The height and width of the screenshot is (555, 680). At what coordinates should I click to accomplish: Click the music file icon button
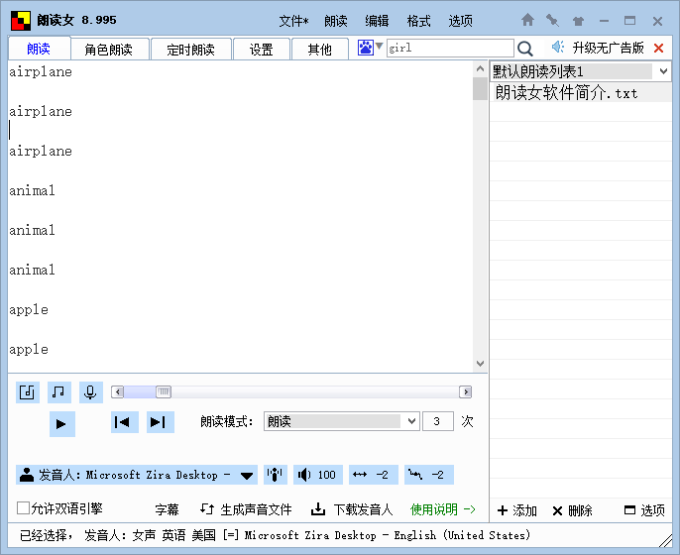28,392
